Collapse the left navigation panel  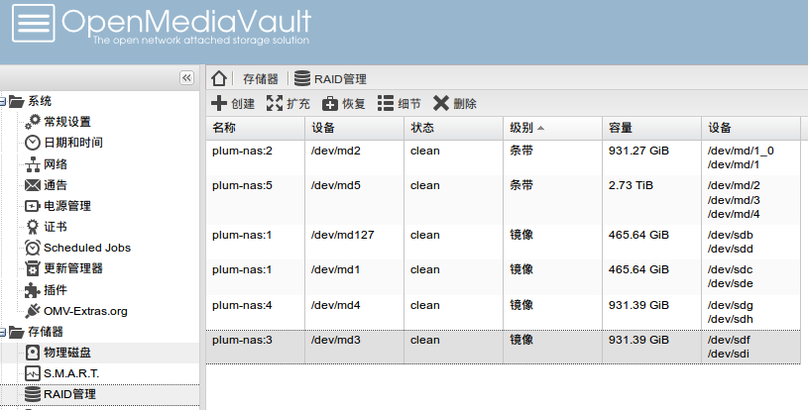point(186,78)
